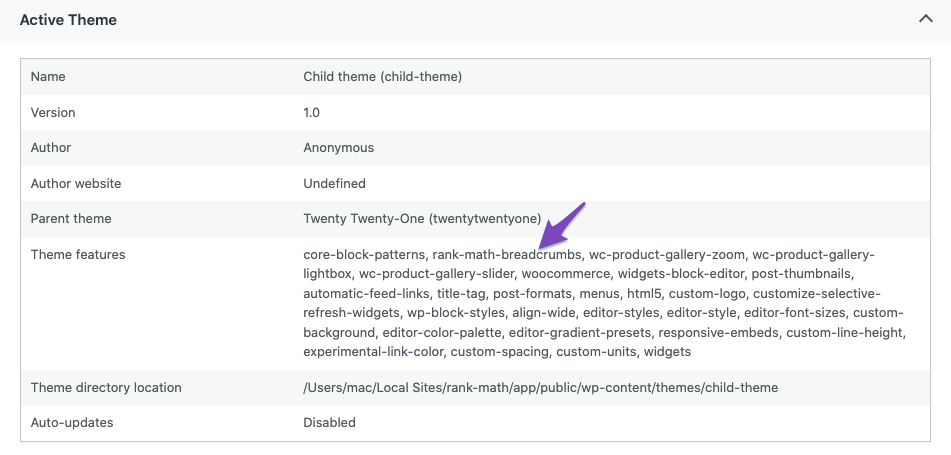
Task: Click the Auto-updates label
Action: tap(72, 422)
